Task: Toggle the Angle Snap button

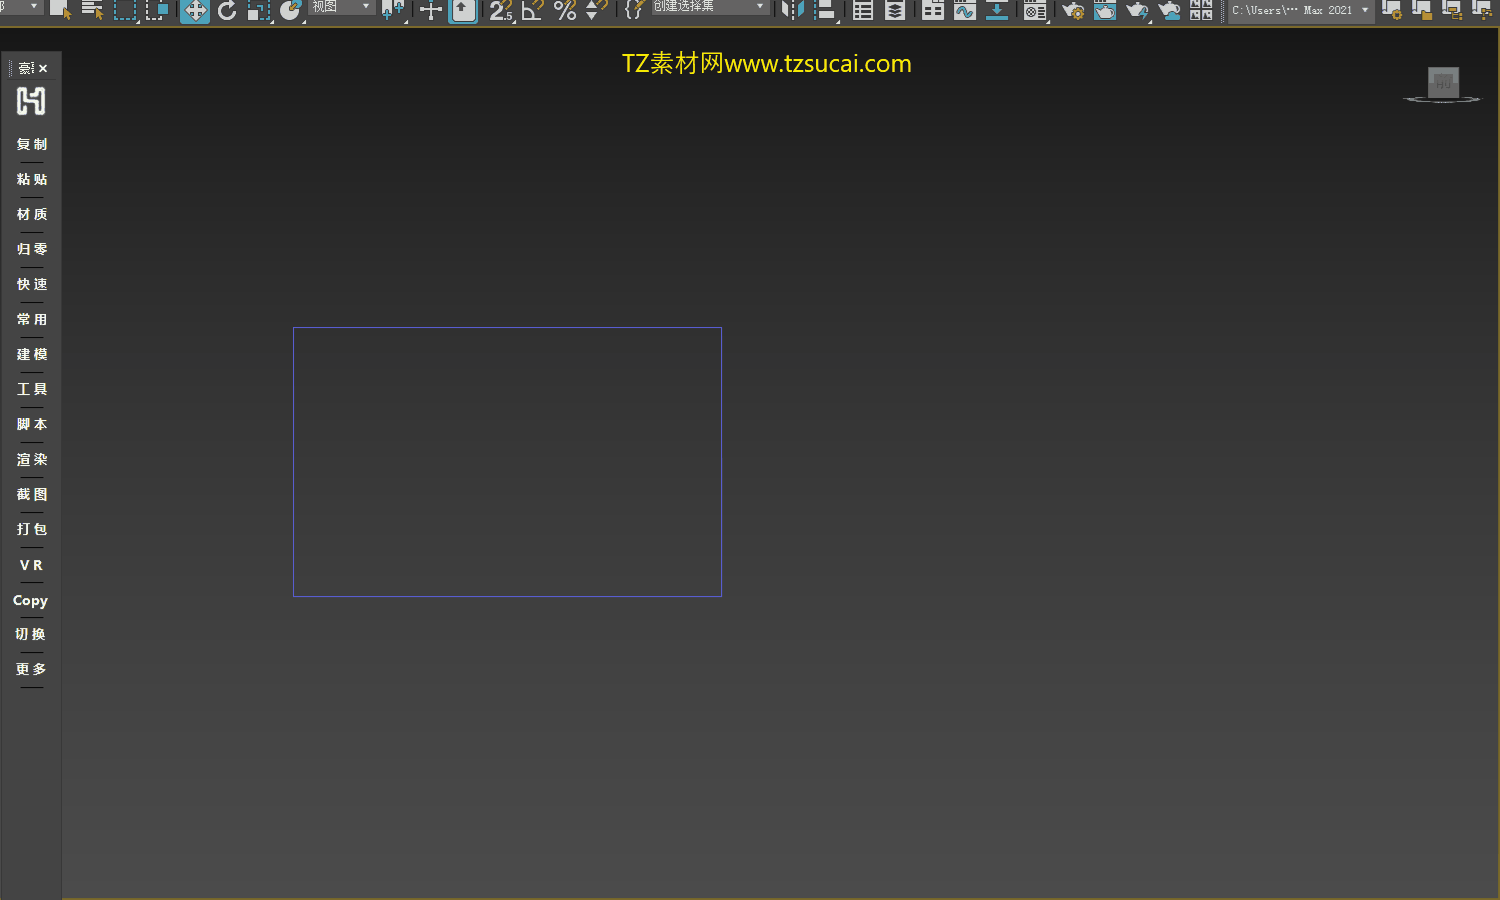Action: pyautogui.click(x=533, y=10)
